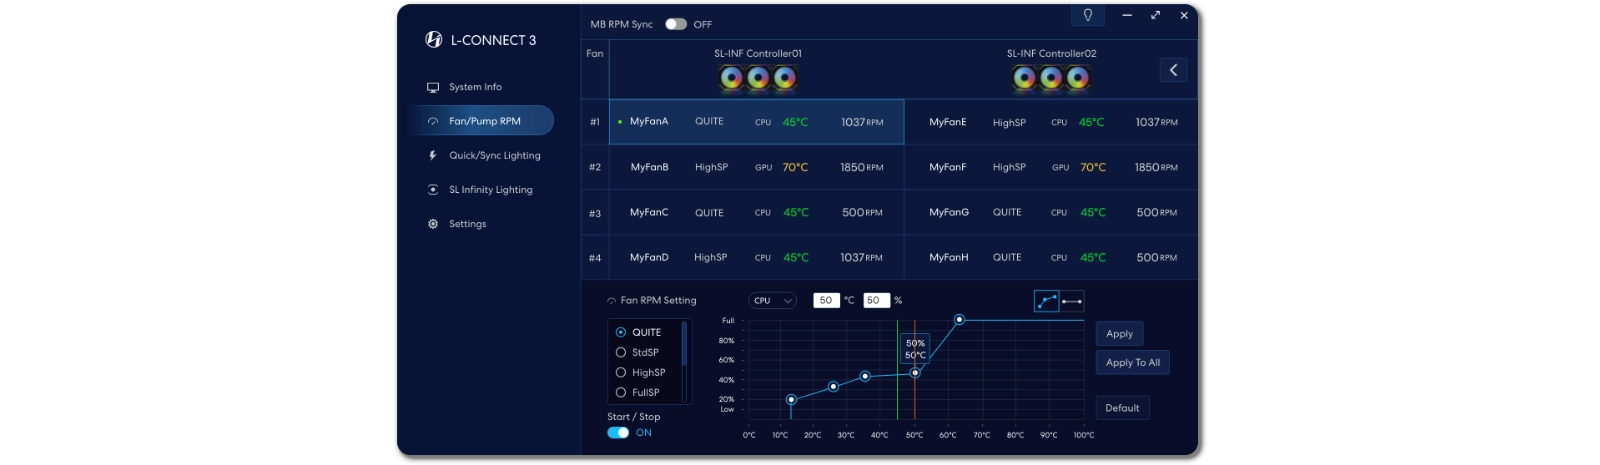Click the back chevron beside SL-INF Controller02
The image size is (1600, 465).
tap(1173, 70)
